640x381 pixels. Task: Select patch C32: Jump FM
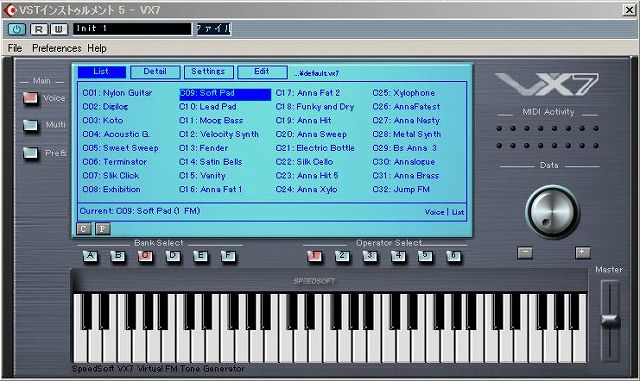click(401, 189)
